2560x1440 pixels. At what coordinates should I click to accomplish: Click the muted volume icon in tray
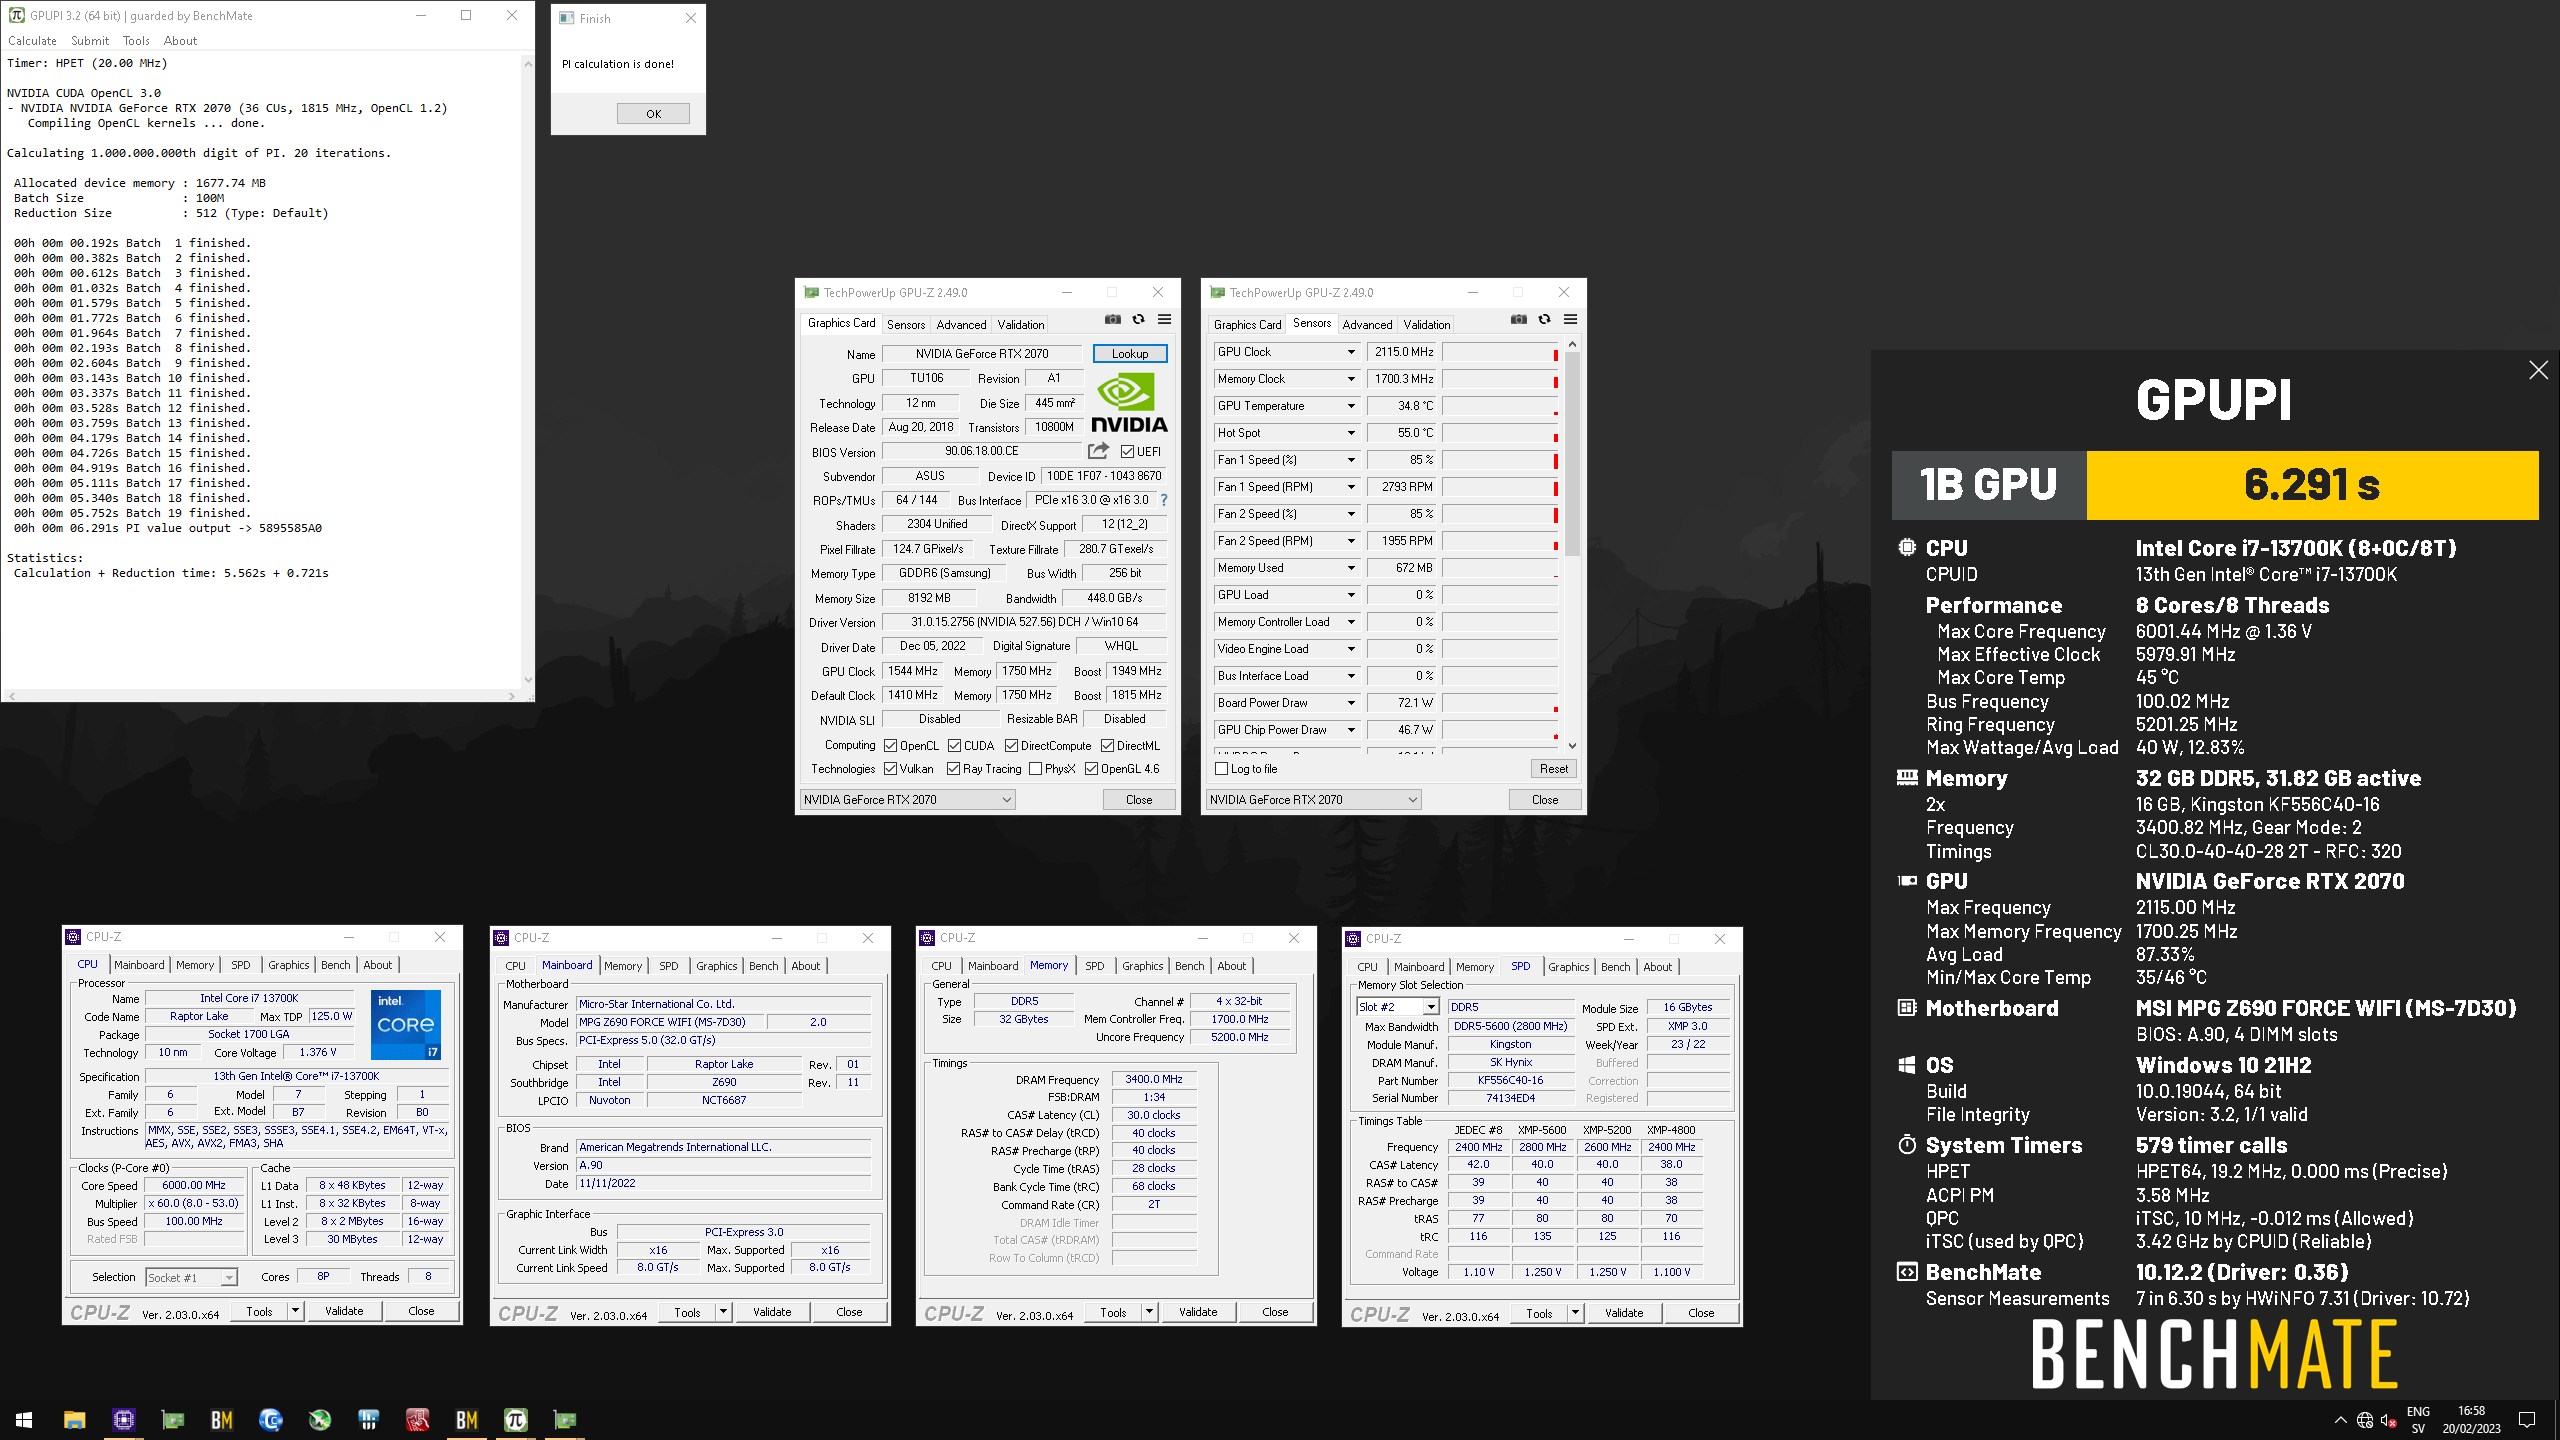click(2389, 1420)
